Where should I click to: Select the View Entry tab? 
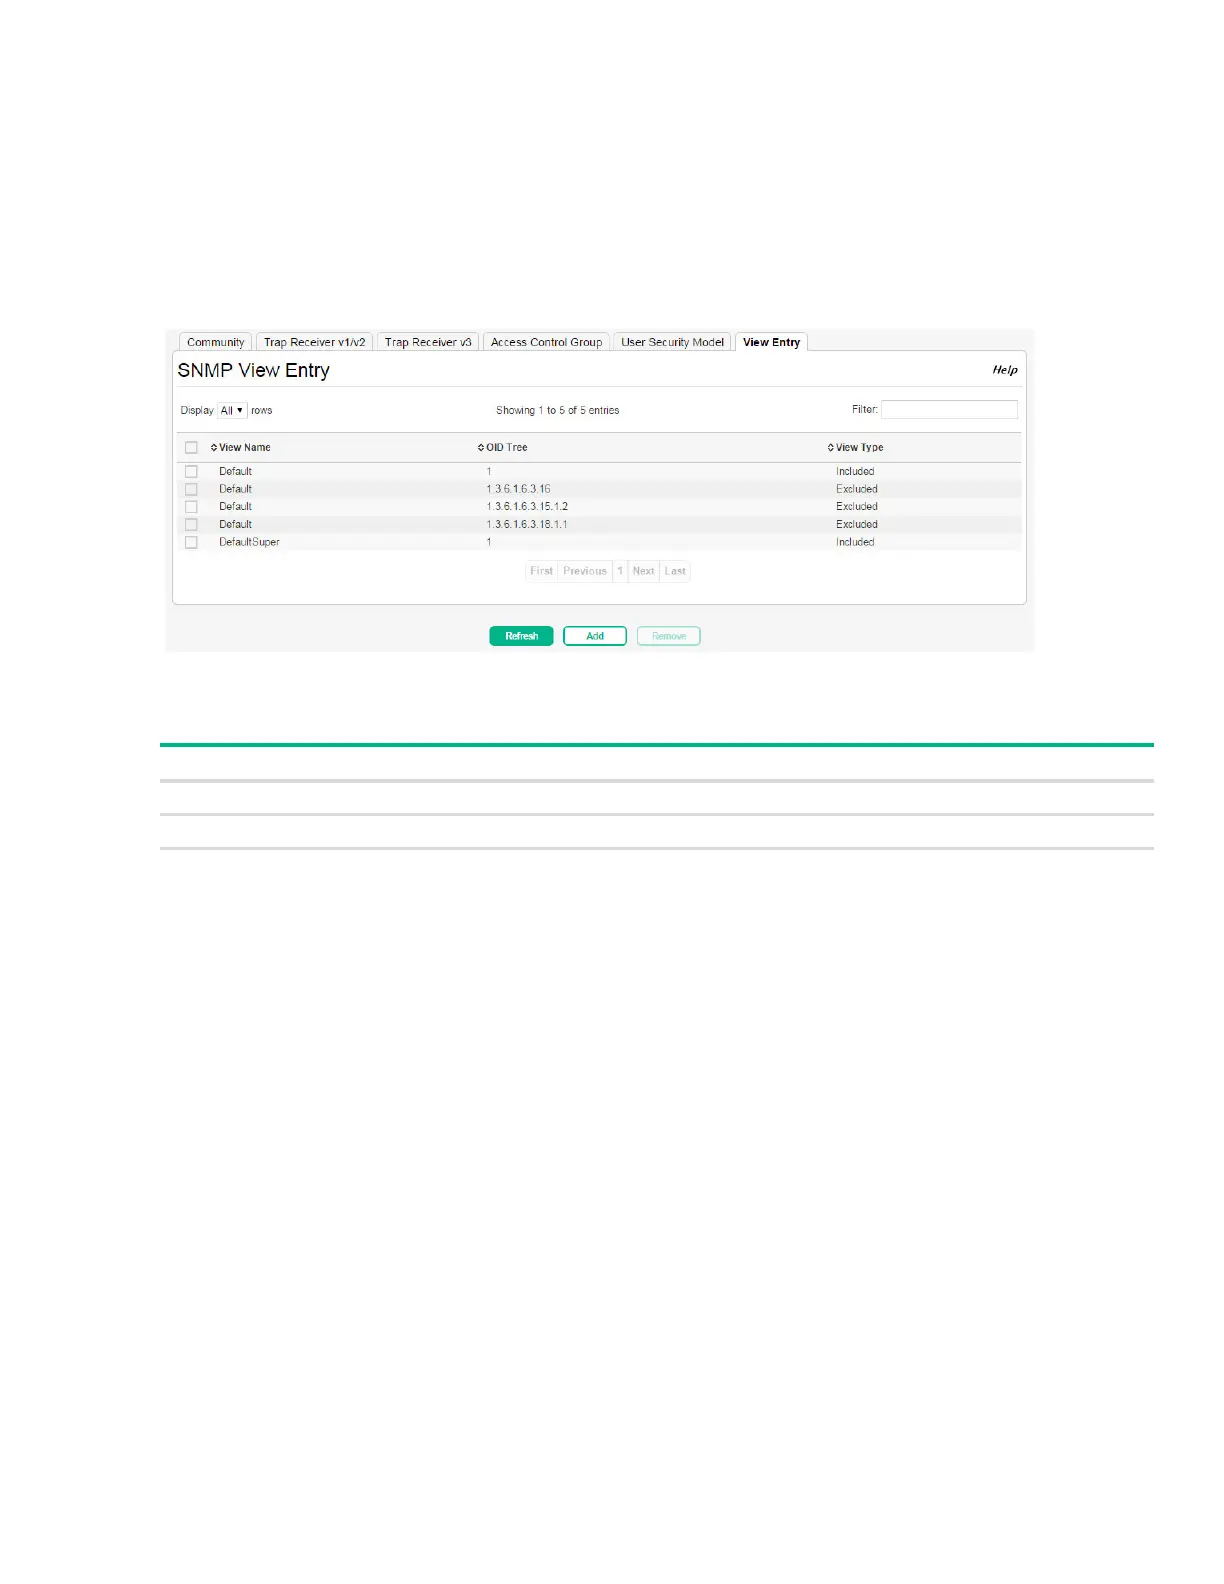pos(771,342)
